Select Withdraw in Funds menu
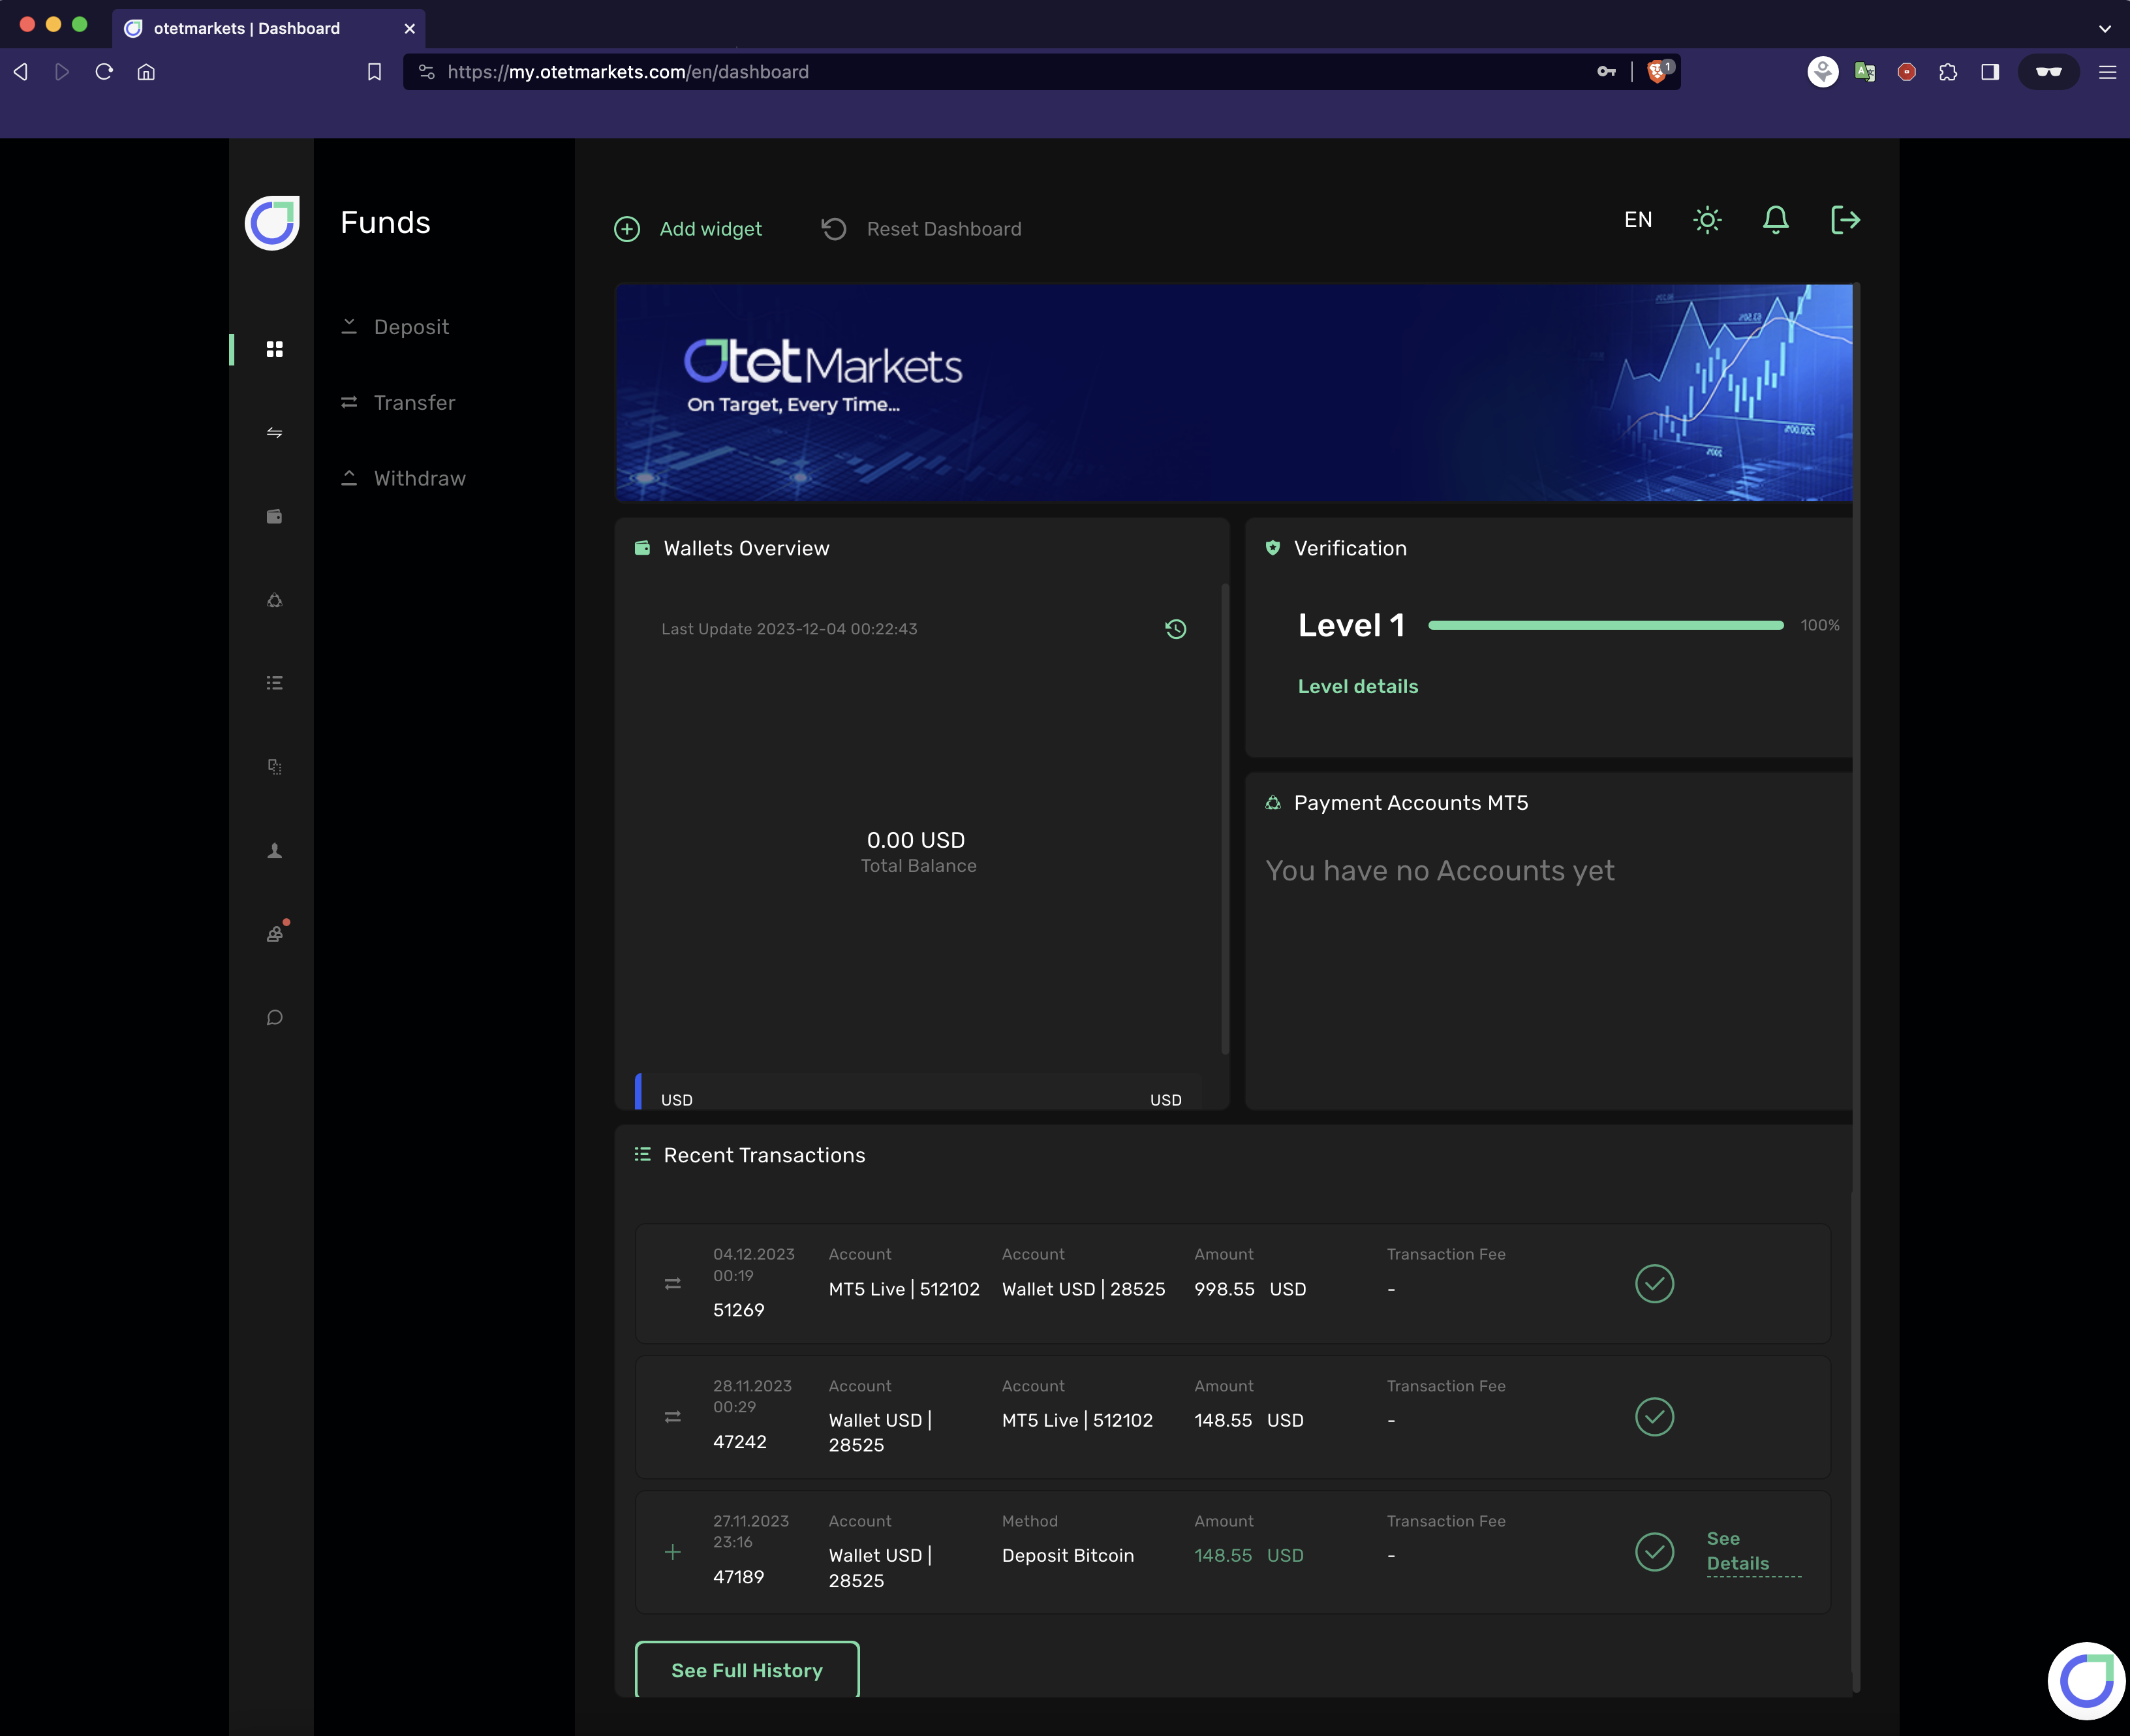2130x1736 pixels. (419, 479)
